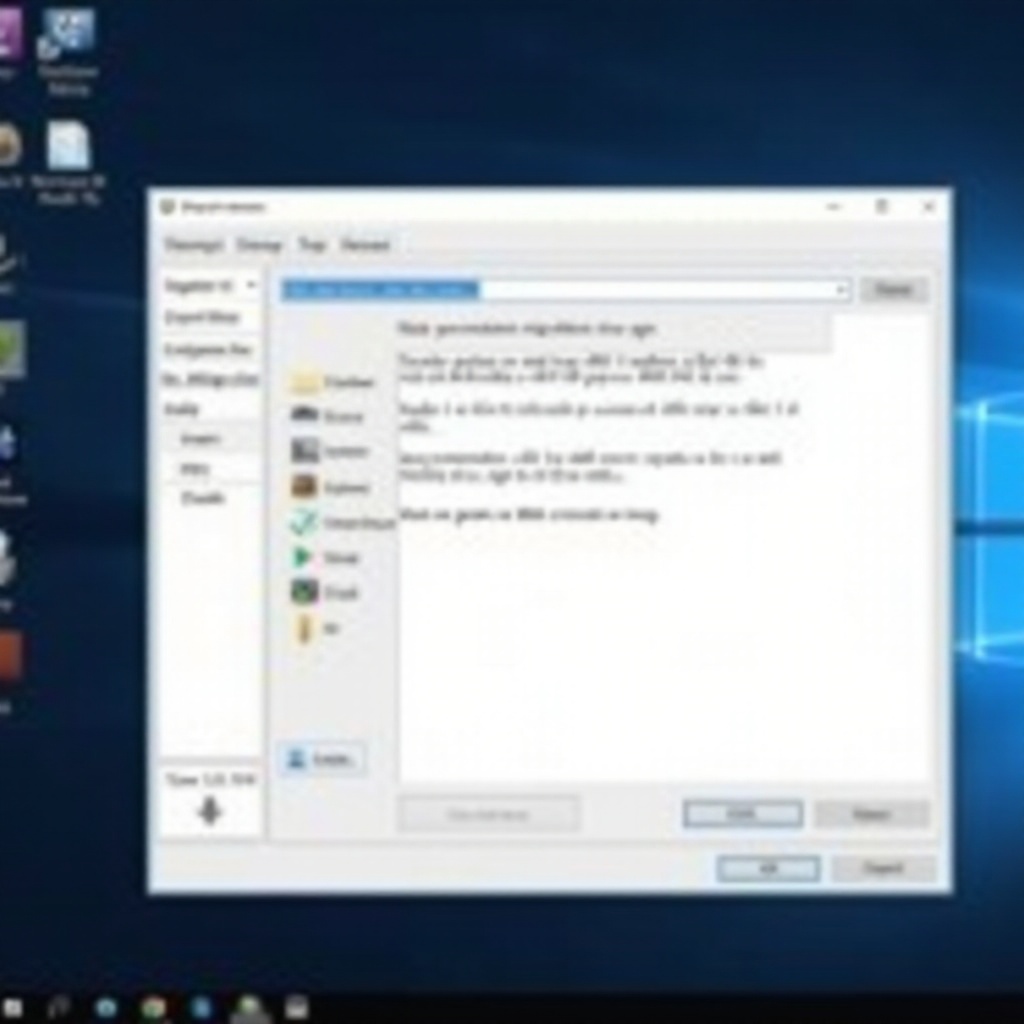Select the brown box icon in the sidebar list
This screenshot has height=1024, width=1024.
coord(304,487)
